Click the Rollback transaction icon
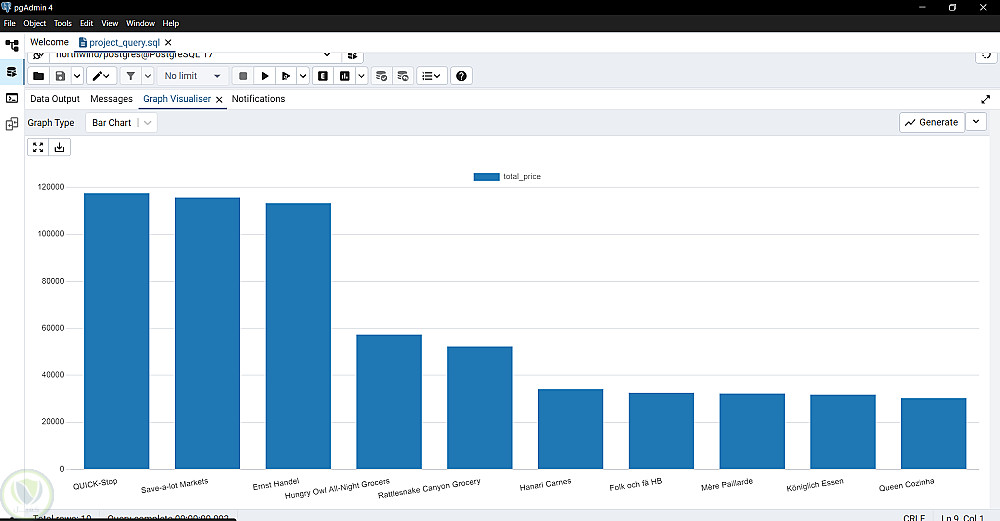Image resolution: width=1000 pixels, height=521 pixels. (402, 76)
